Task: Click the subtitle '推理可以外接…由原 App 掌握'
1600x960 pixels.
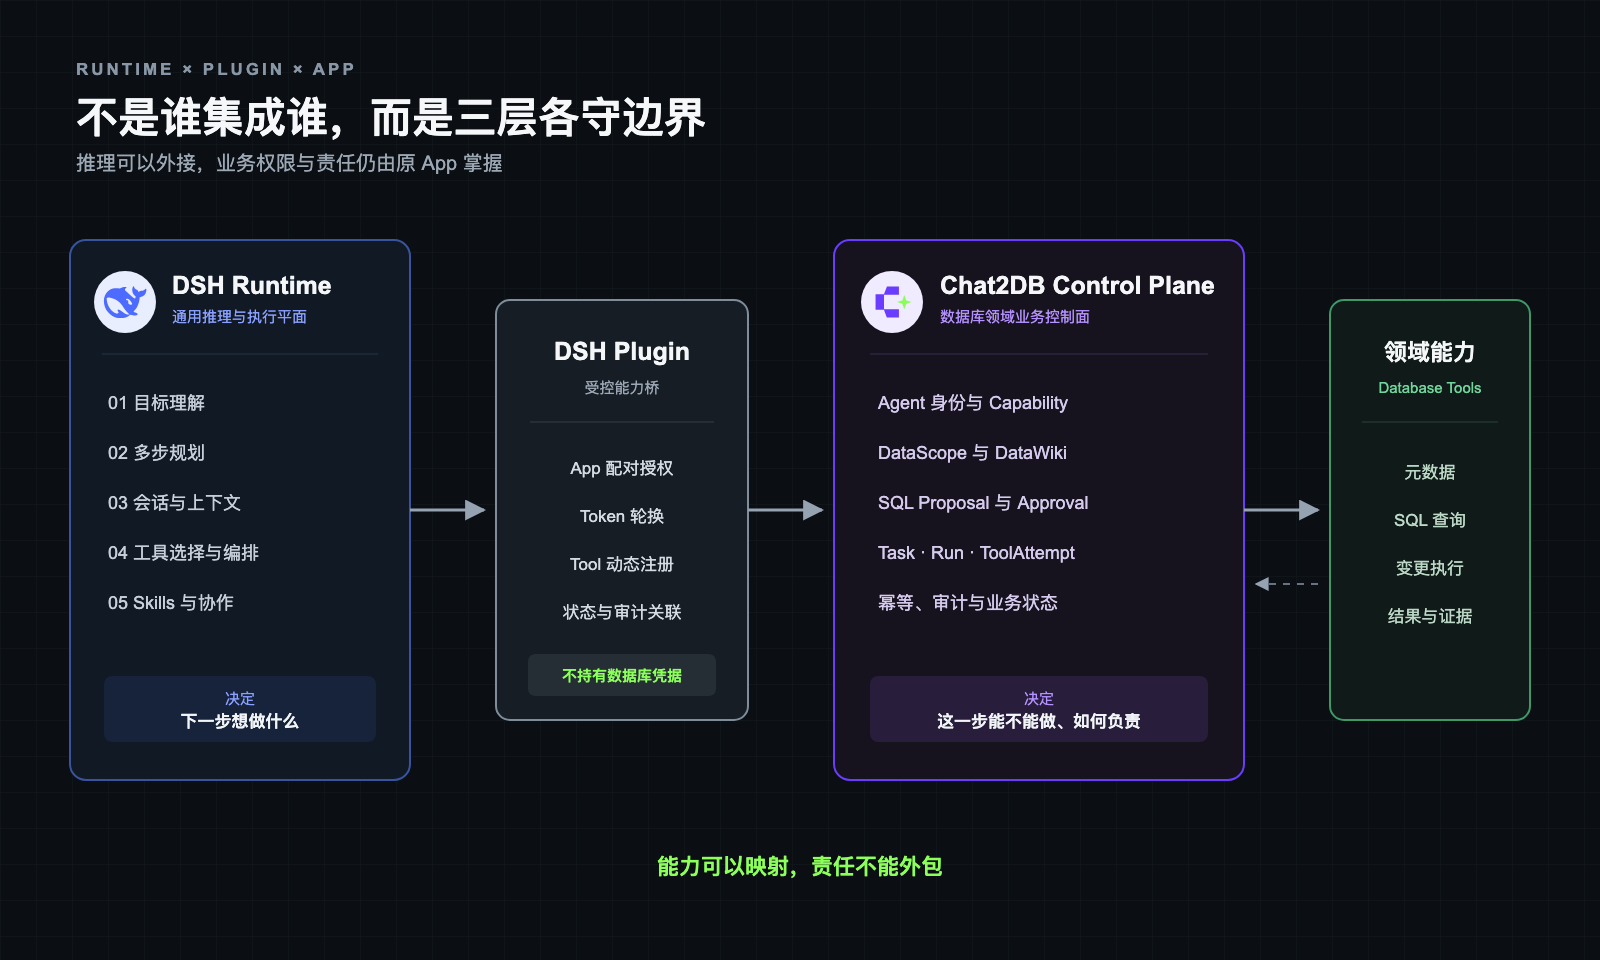Action: coord(289,163)
